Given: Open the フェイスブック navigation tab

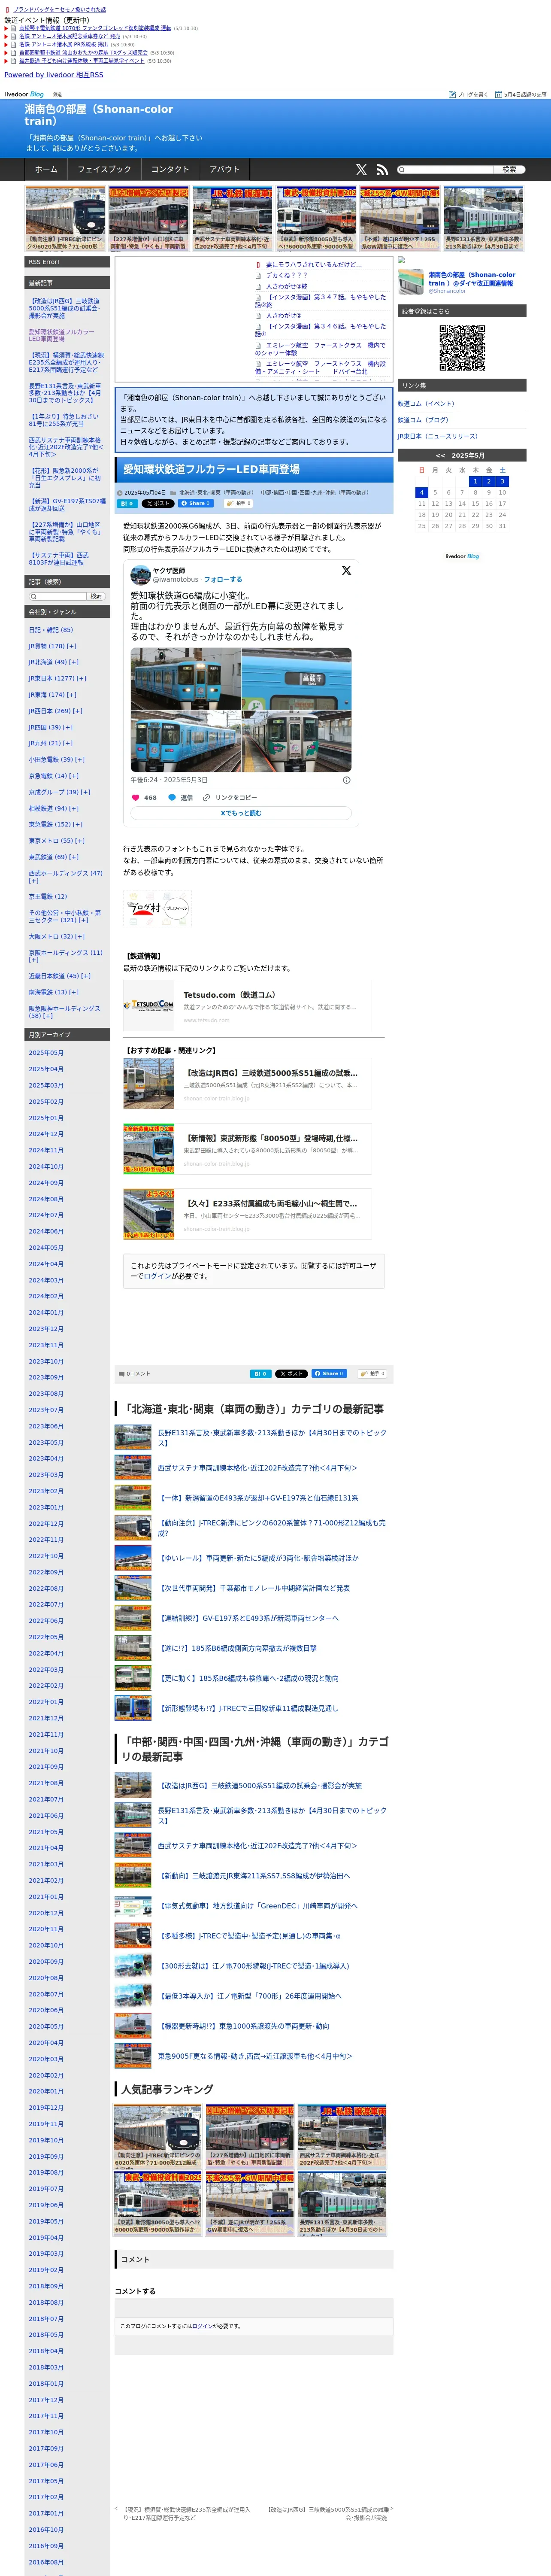Looking at the screenshot, I should 104,170.
